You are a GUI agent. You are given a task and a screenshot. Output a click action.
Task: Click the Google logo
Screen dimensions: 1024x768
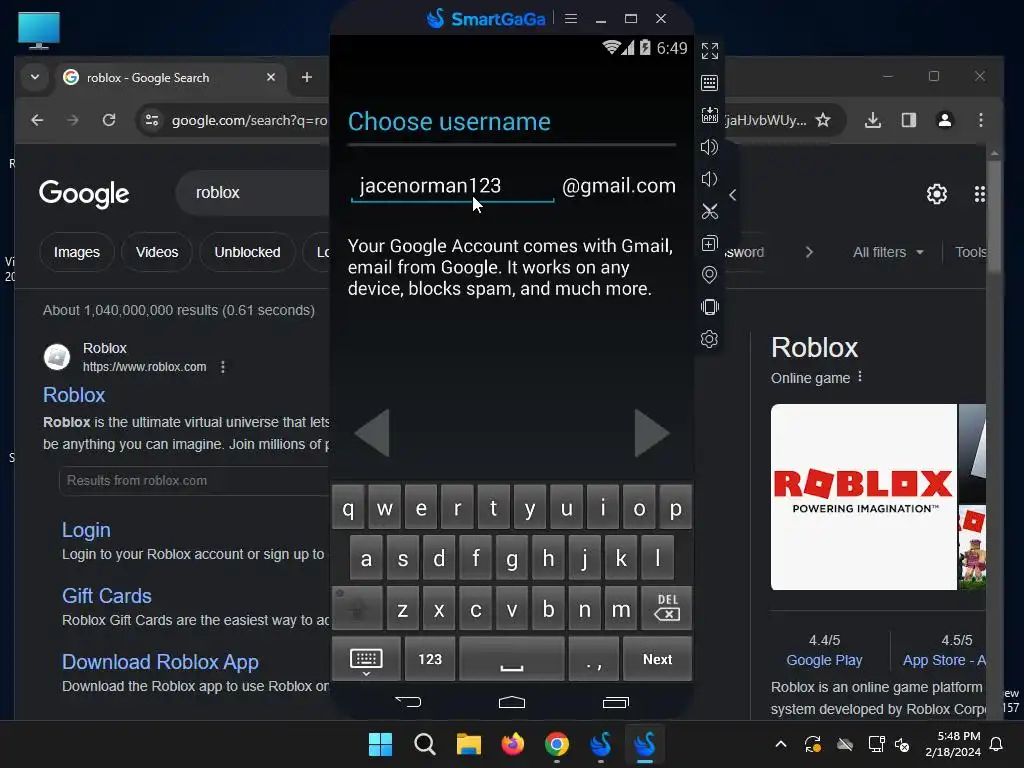(x=84, y=194)
